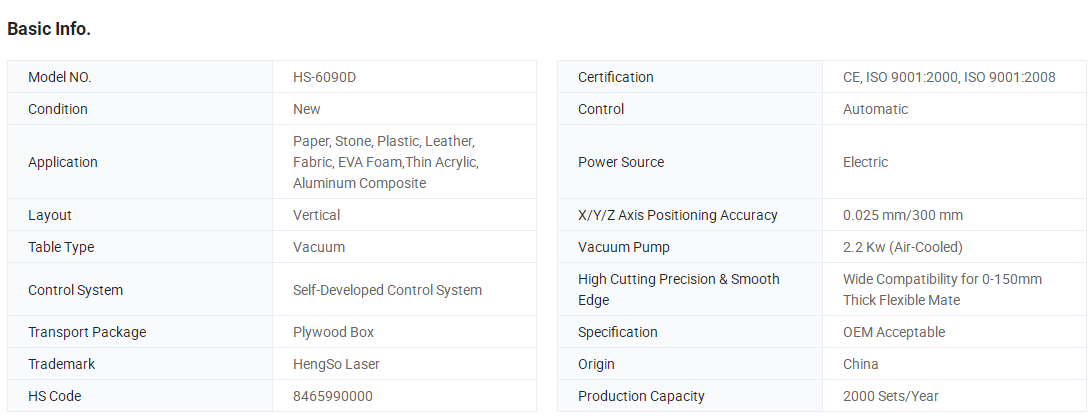Click the Origin value China
Viewport: 1090px width, 418px height.
pos(860,364)
